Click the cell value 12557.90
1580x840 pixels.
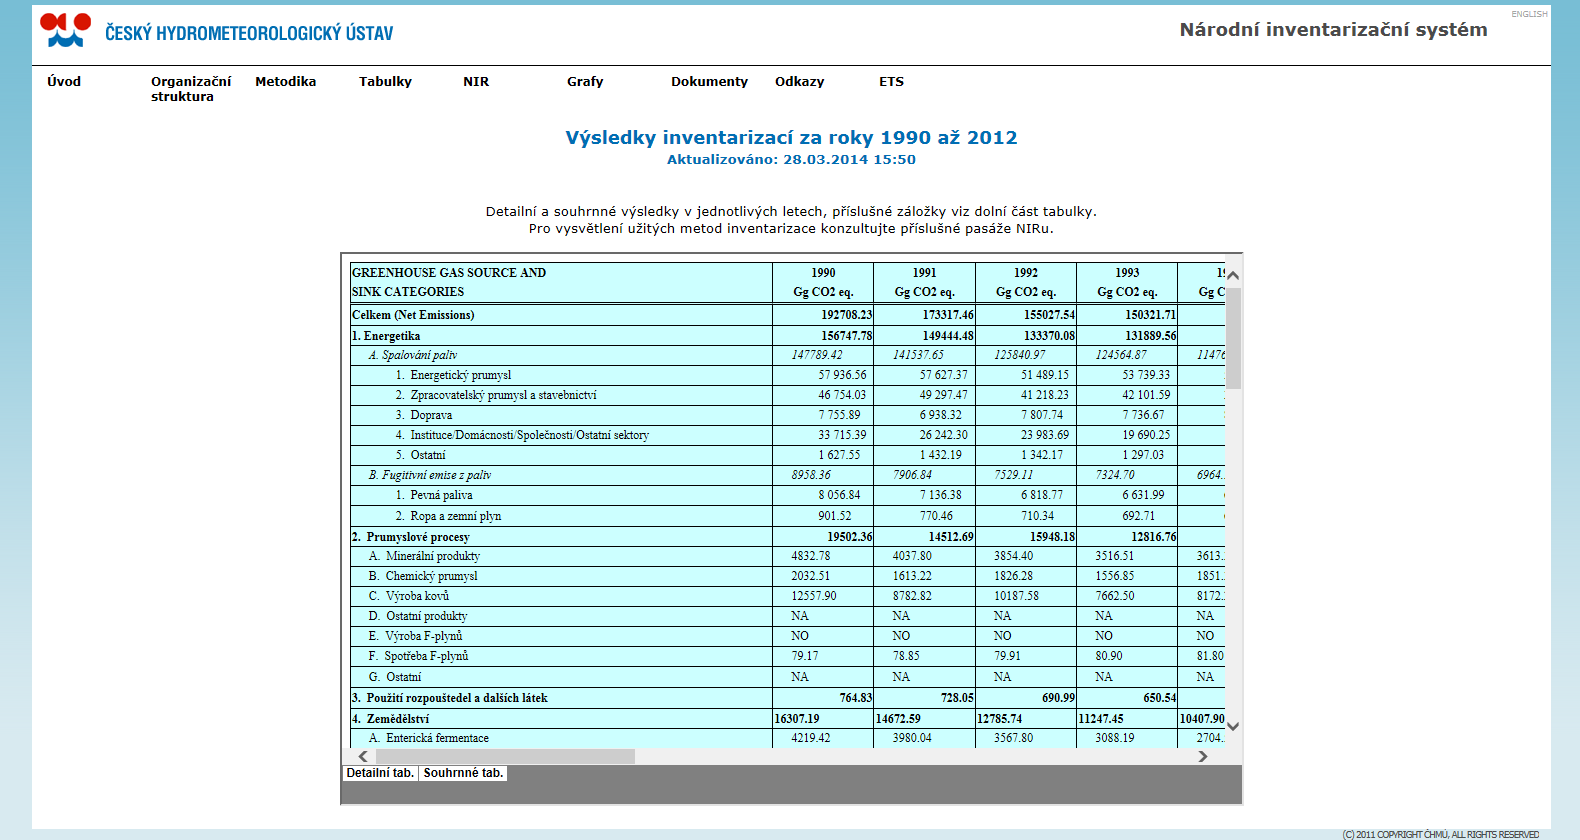814,596
